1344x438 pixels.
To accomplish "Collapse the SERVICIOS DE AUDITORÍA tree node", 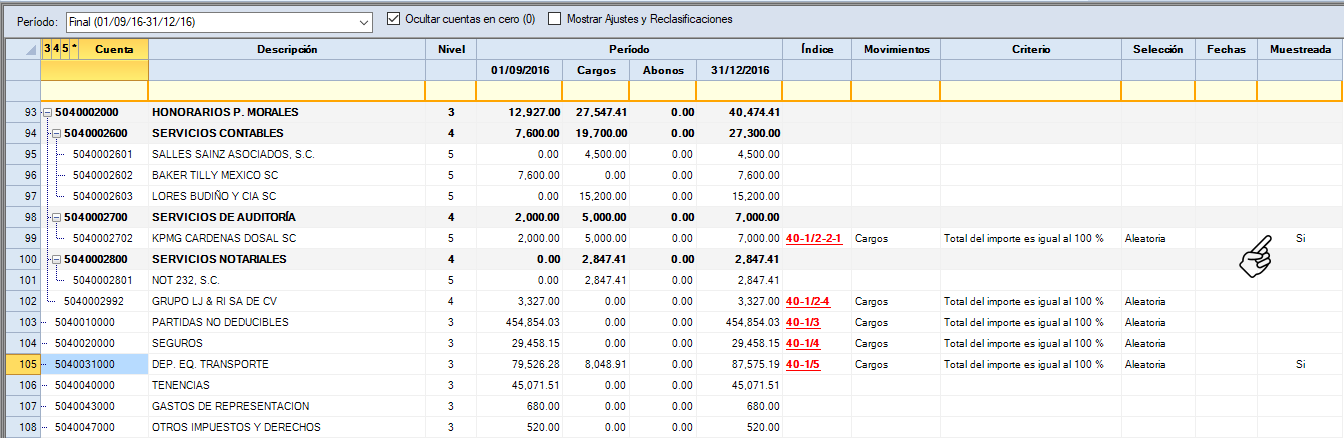I will tap(57, 217).
